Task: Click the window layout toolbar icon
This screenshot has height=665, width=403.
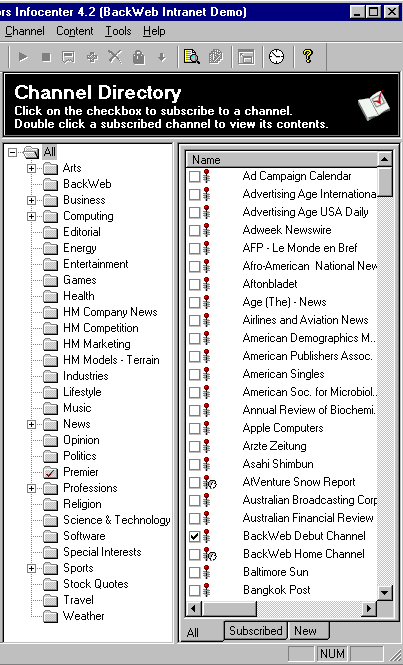Action: (246, 57)
